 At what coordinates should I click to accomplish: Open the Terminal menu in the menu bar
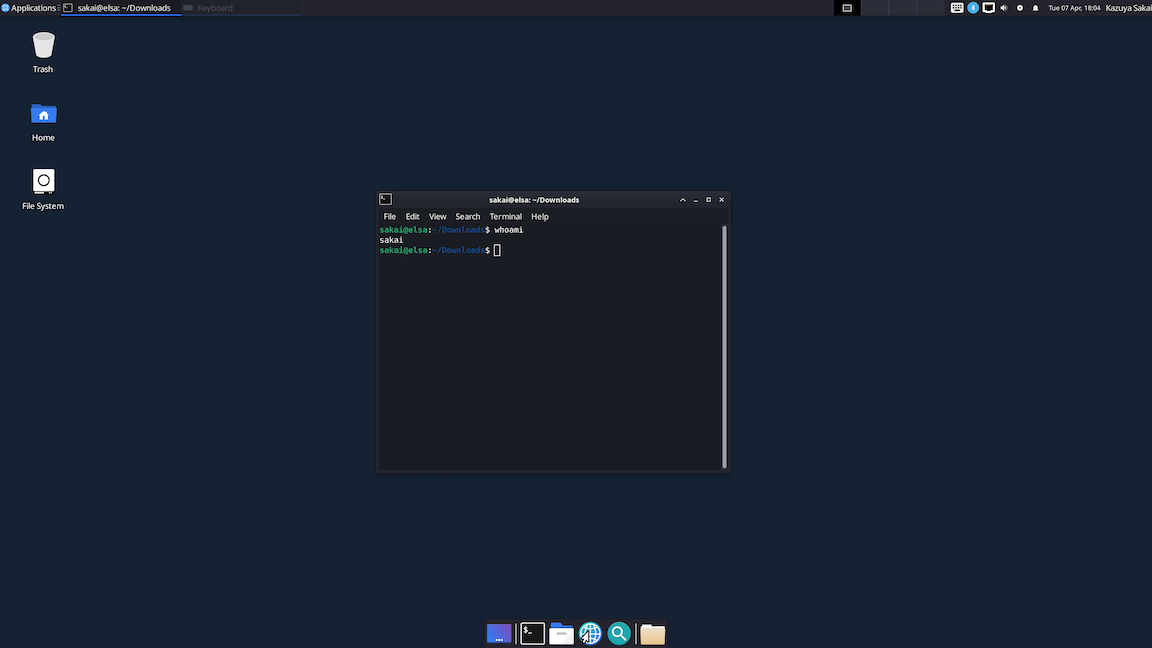(506, 216)
